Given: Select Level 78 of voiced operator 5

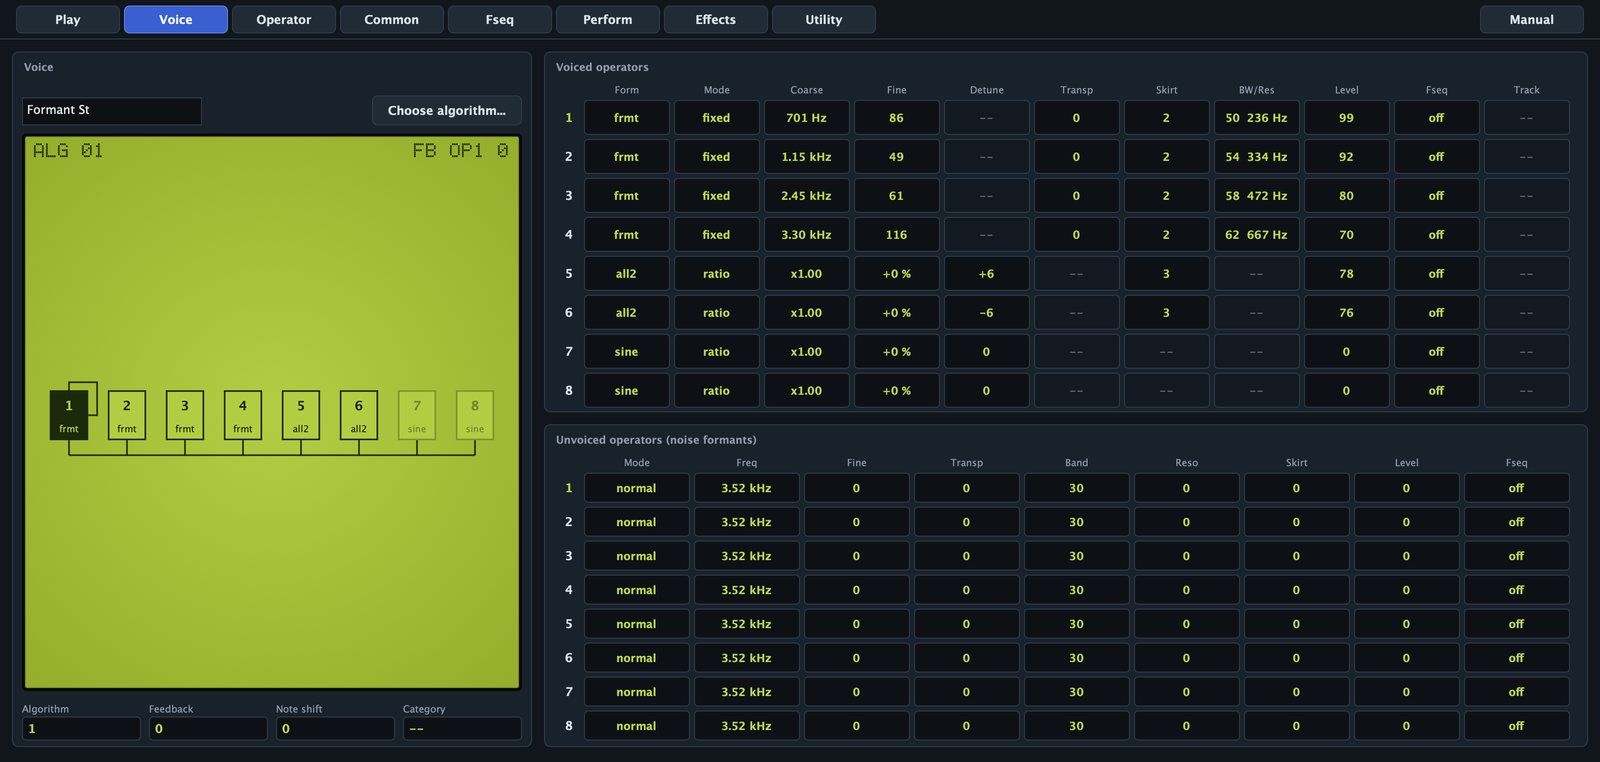Looking at the screenshot, I should tap(1346, 274).
